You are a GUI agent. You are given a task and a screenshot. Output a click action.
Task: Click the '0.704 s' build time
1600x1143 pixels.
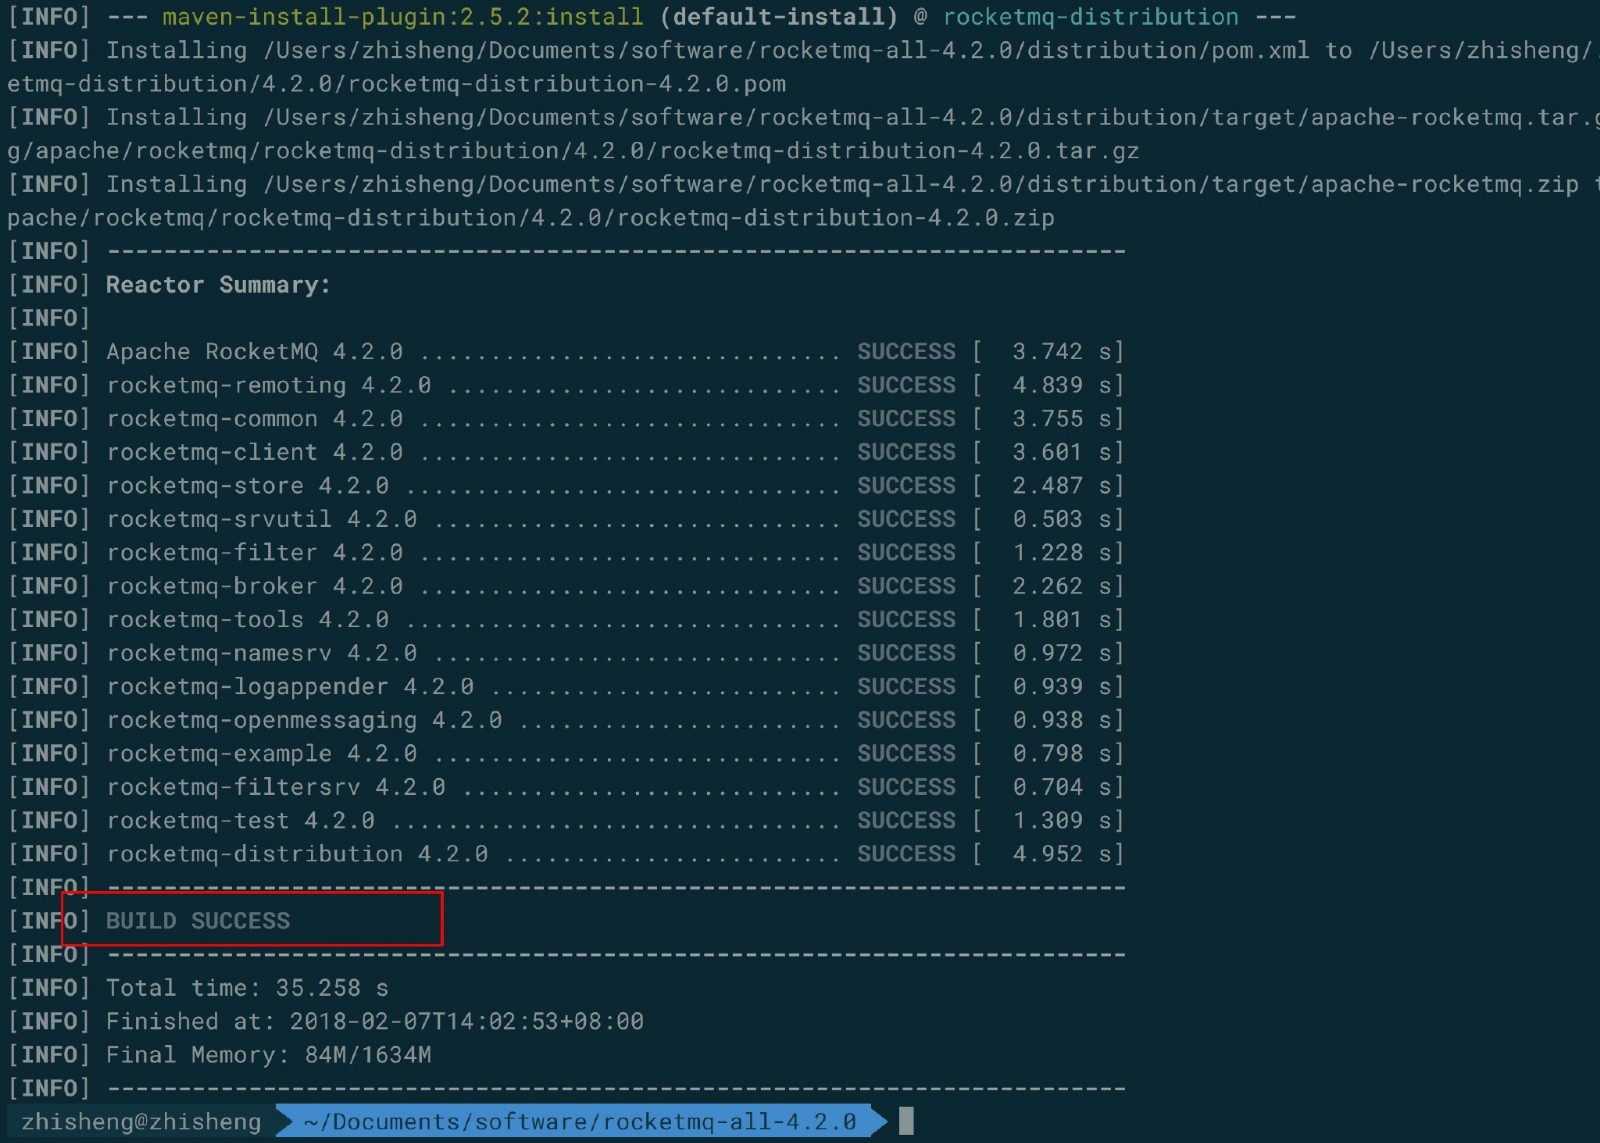click(x=1062, y=787)
